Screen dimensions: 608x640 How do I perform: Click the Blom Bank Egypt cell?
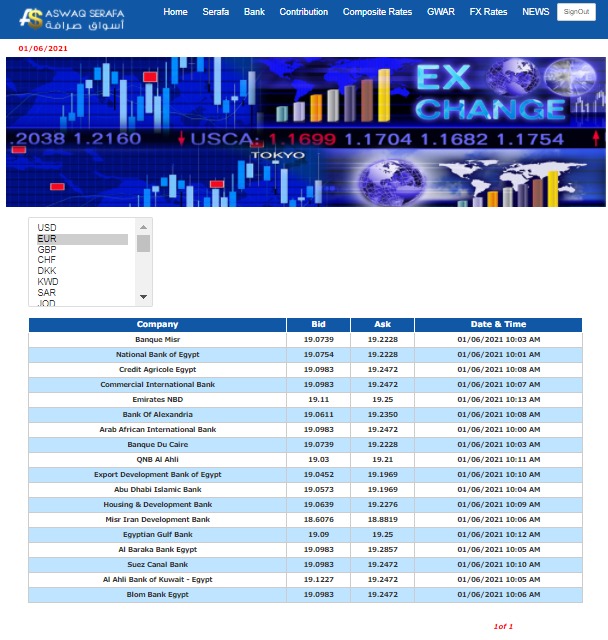coord(158,595)
